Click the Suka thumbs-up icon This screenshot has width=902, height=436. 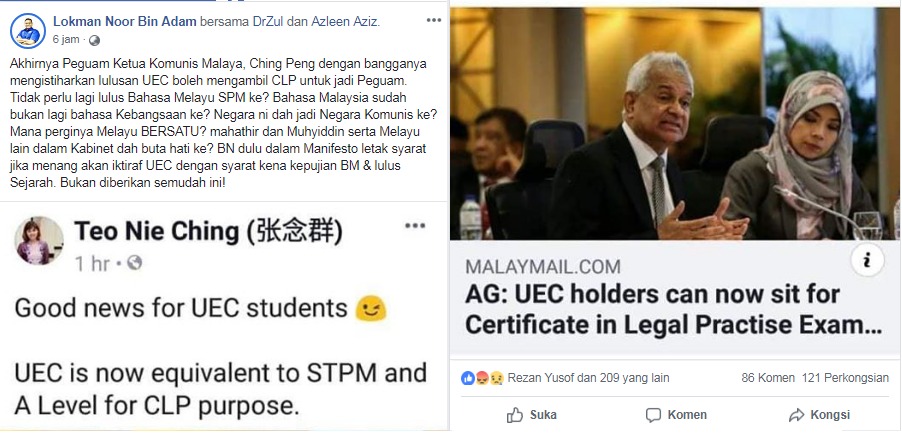[x=515, y=415]
